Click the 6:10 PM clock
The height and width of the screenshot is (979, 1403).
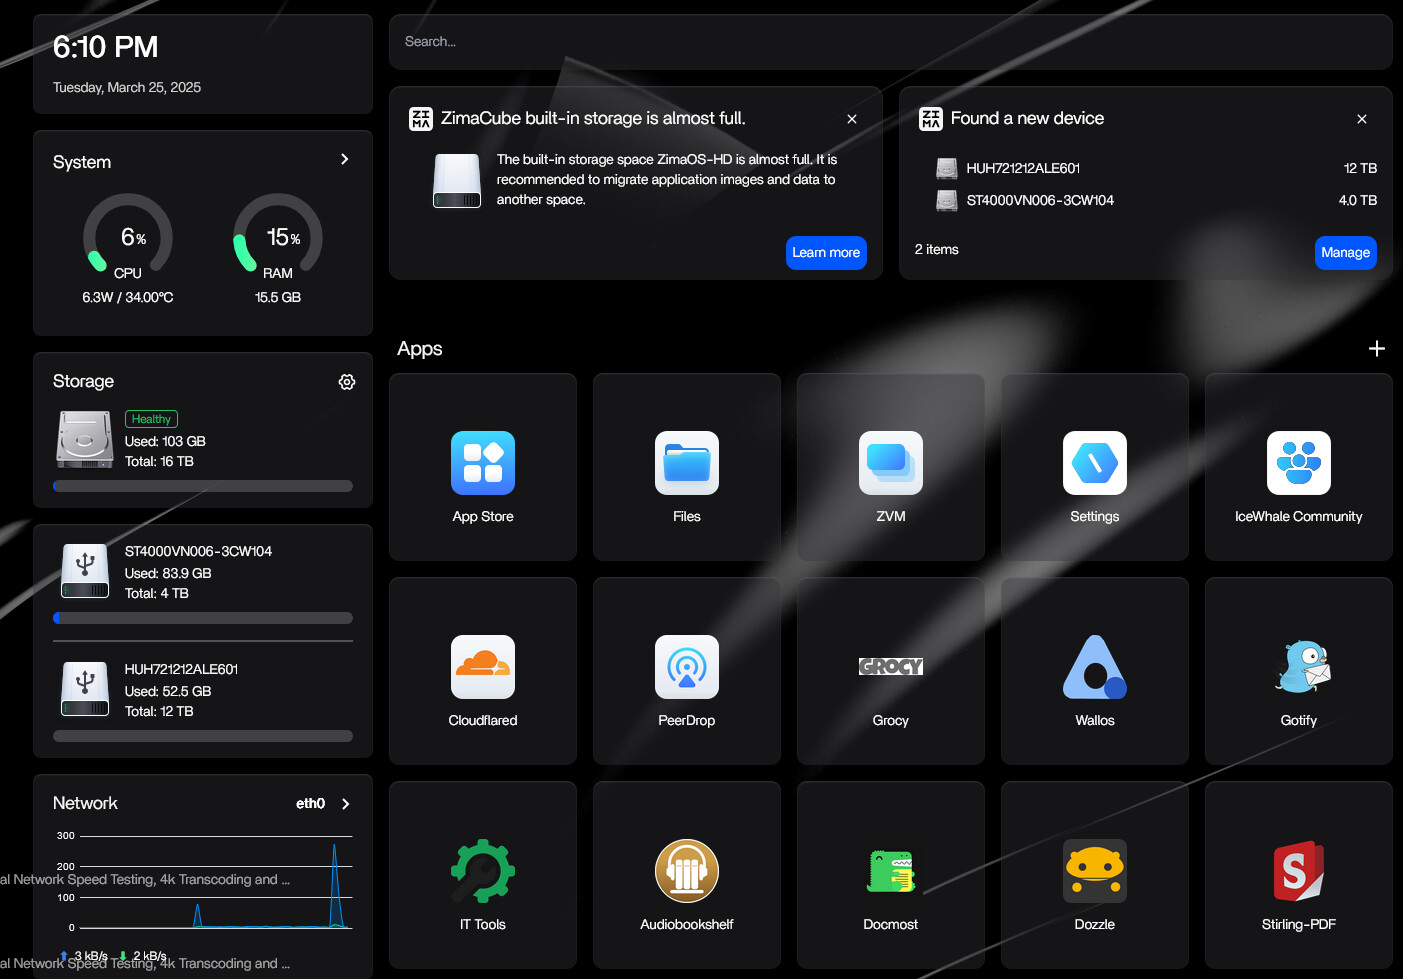[105, 47]
